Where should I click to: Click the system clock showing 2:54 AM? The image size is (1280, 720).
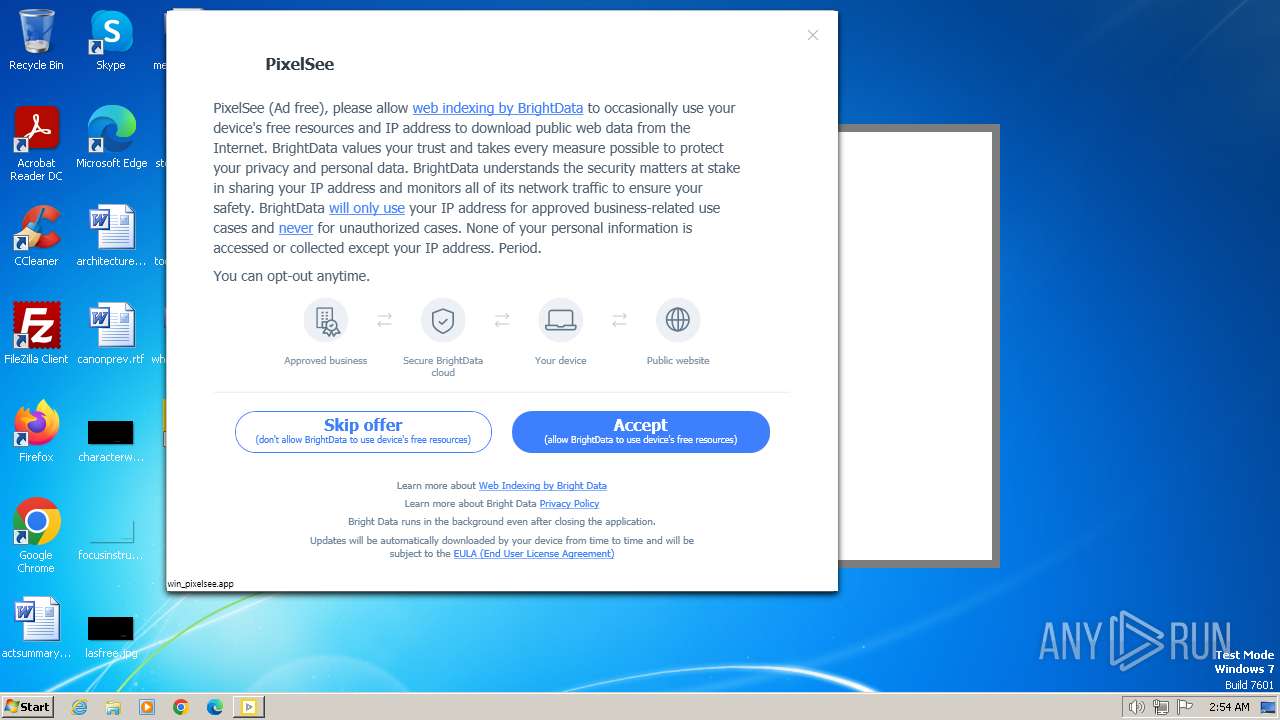(1229, 707)
